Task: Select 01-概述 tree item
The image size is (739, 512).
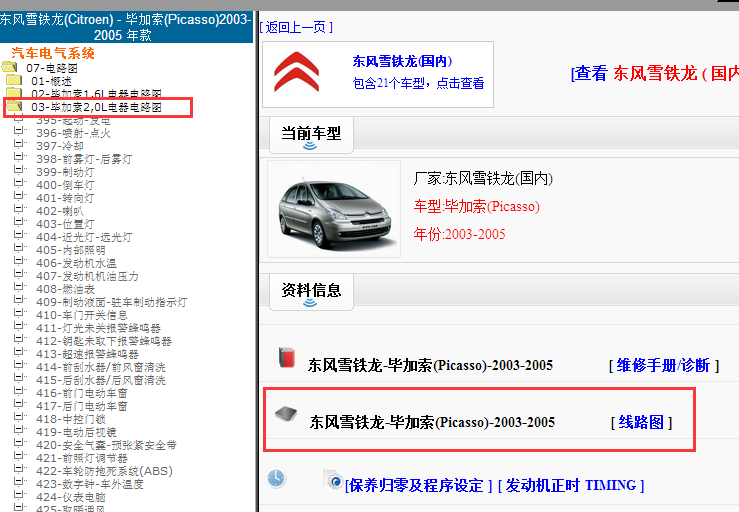Action: (51, 81)
